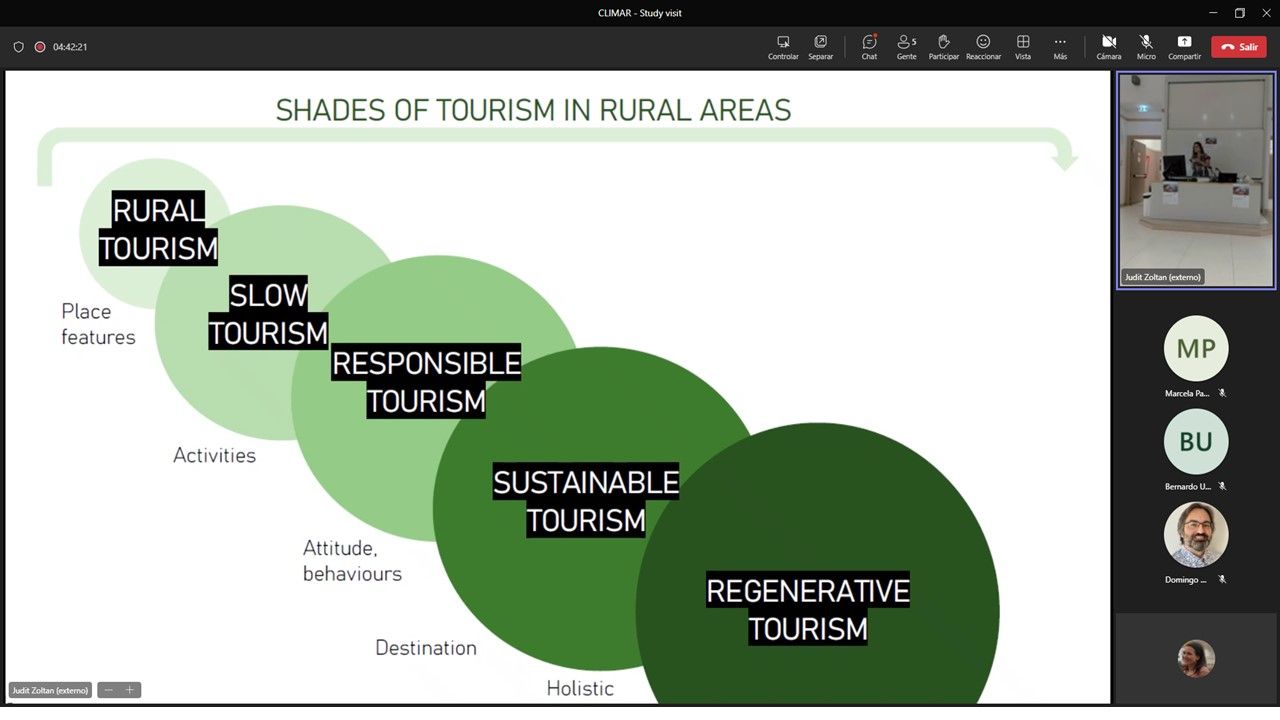1280x720 pixels.
Task: Zoom in on shared slide with plus
Action: click(129, 690)
